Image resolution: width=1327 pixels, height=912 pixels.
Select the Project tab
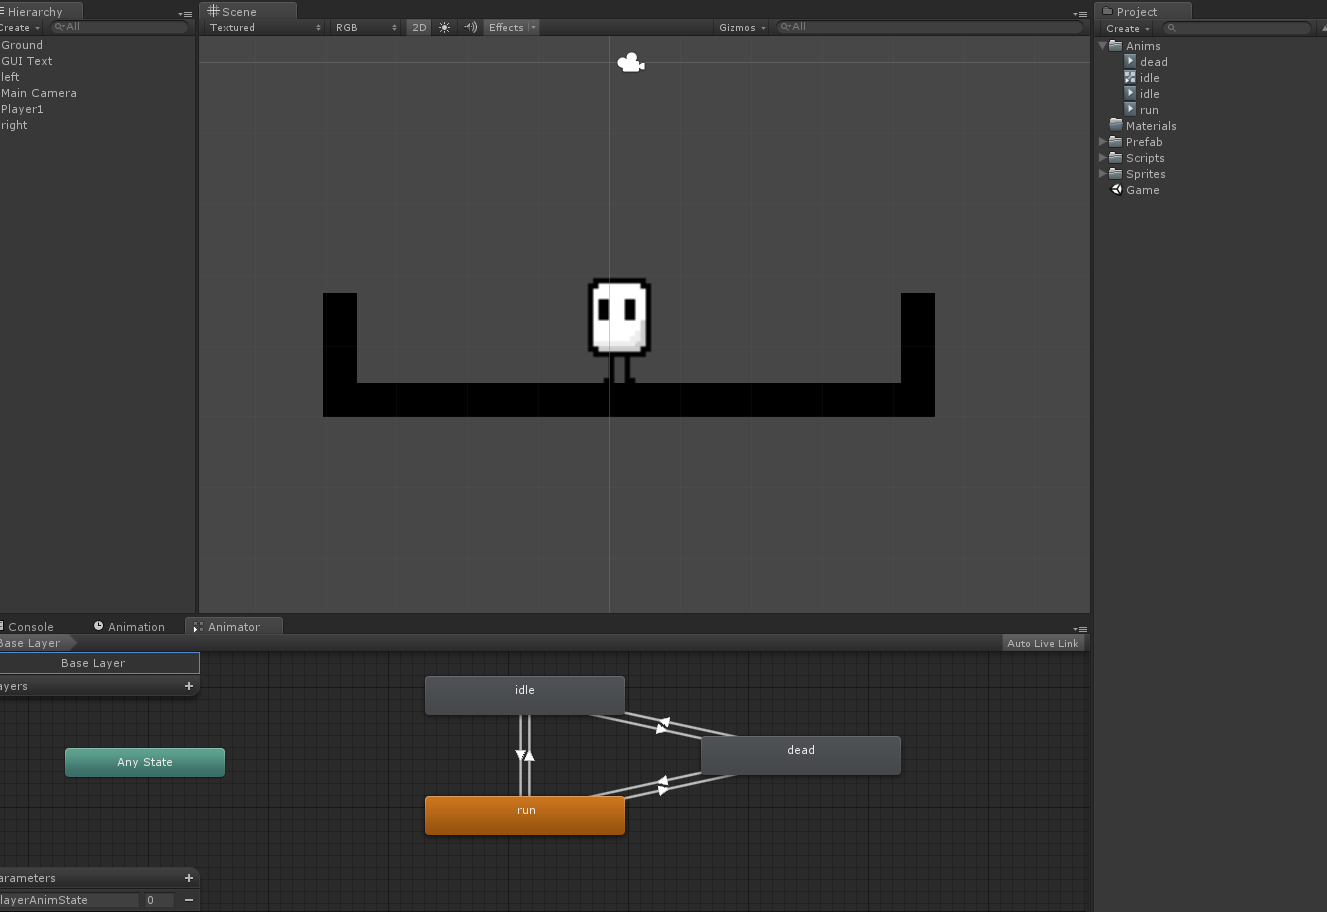click(x=1143, y=11)
